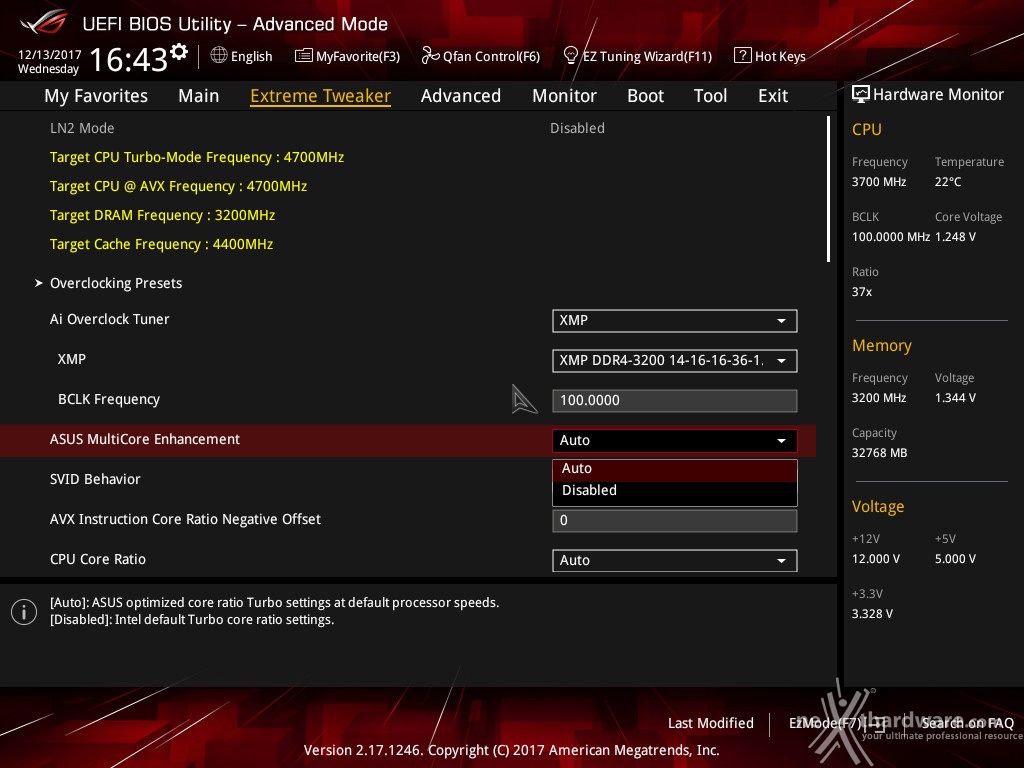Click LN2 Mode 'Disabled' value
Viewport: 1024px width, 768px height.
577,128
